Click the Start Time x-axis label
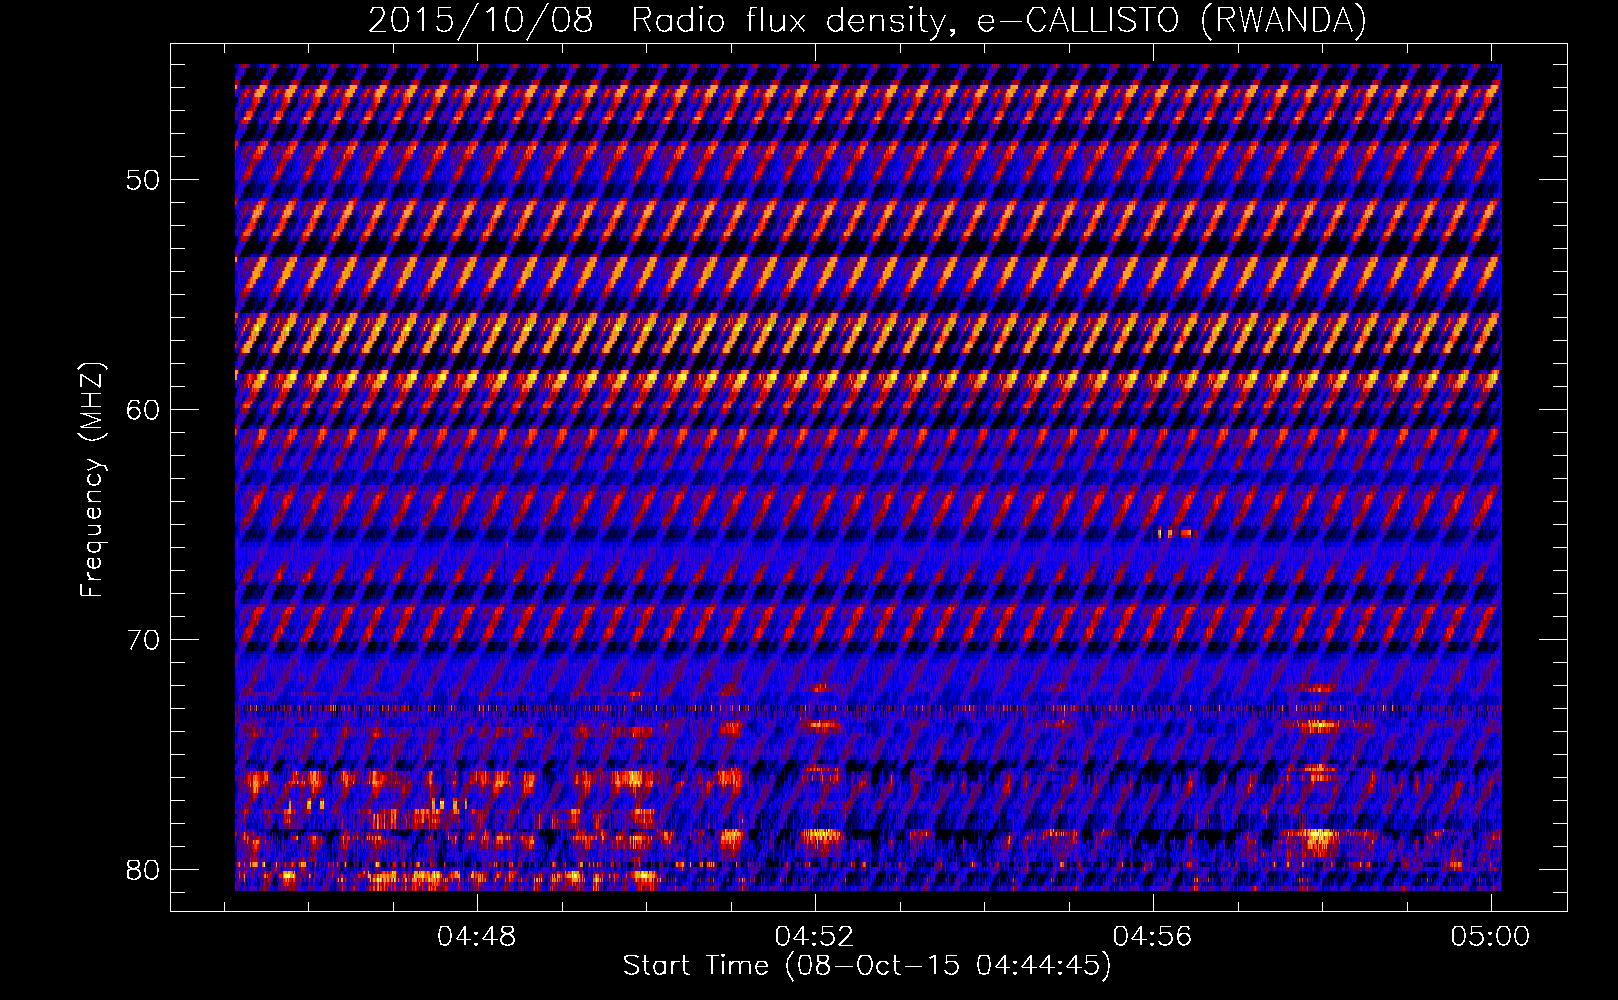The height and width of the screenshot is (1000, 1618). click(x=867, y=966)
